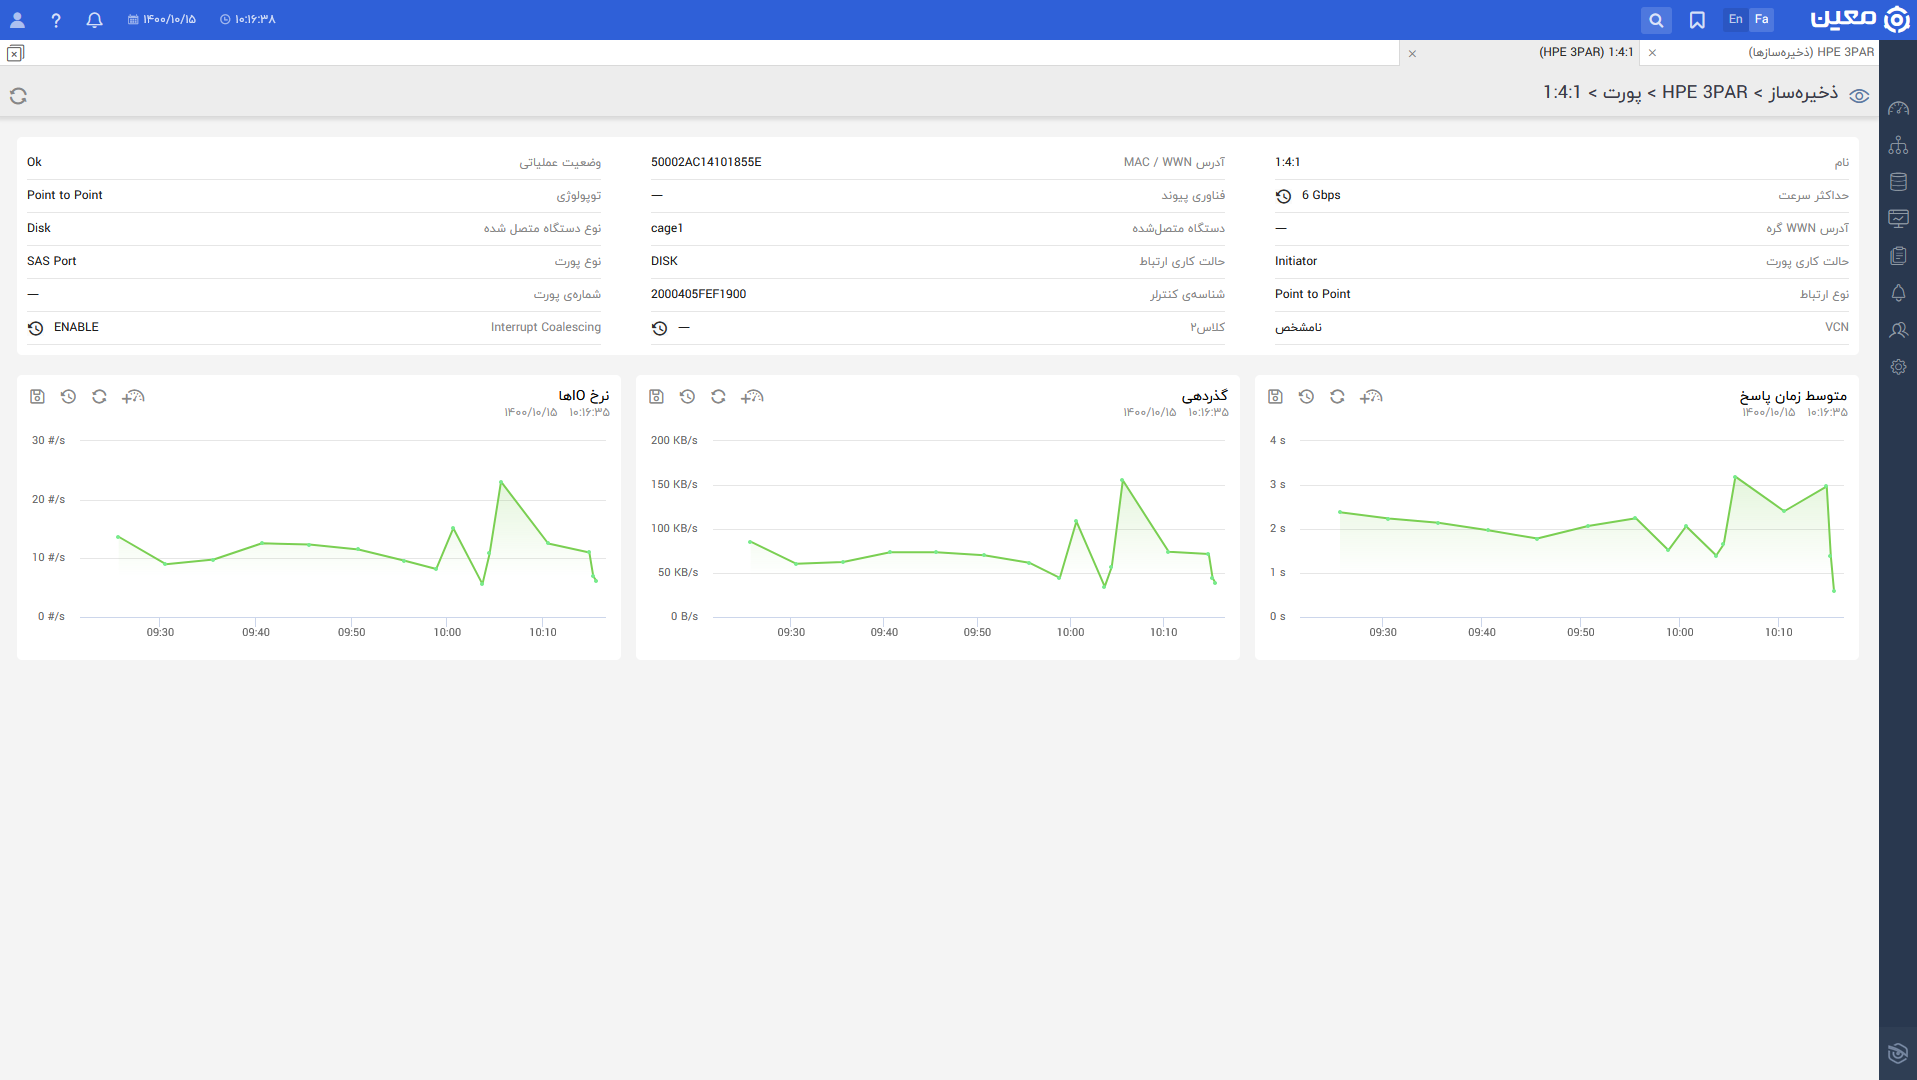This screenshot has width=1917, height=1080.
Task: Select the WWN value 50002AC14101855E
Action: pos(706,162)
